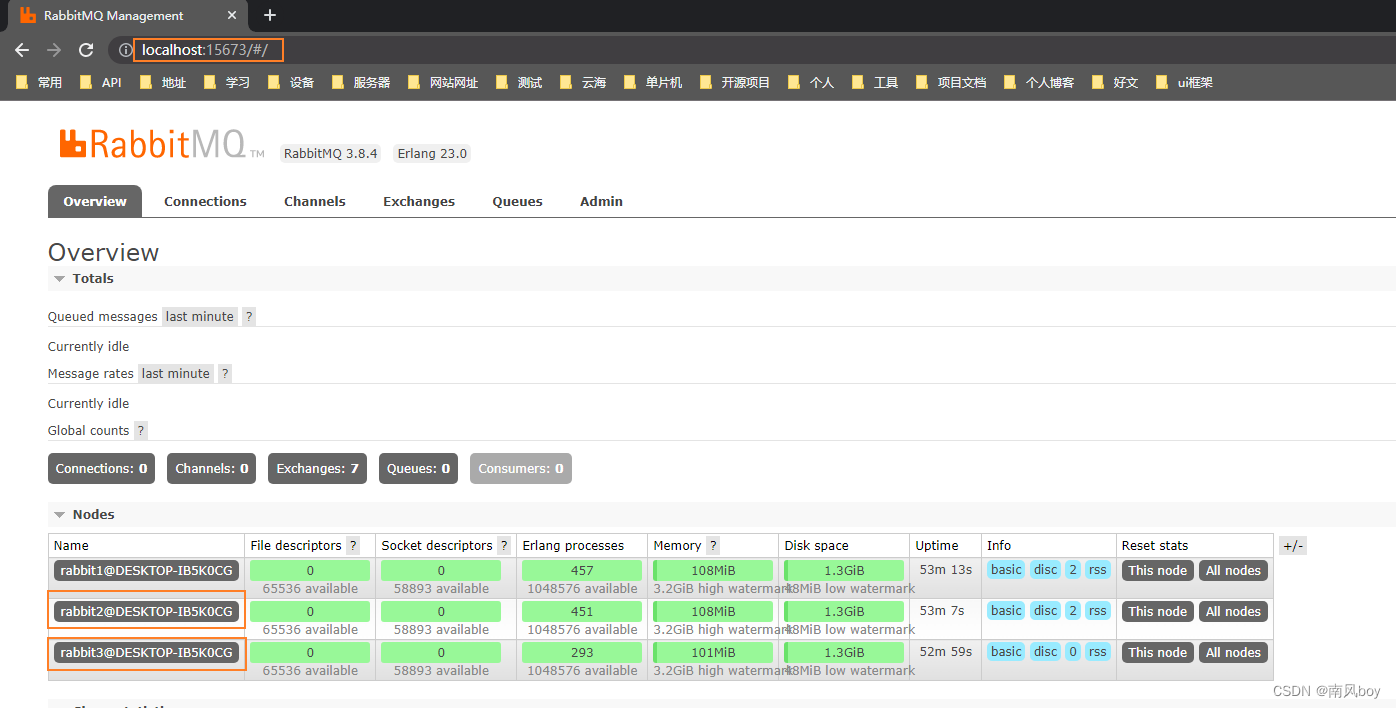The width and height of the screenshot is (1396, 708).
Task: Open the 云海 bookmark folder
Action: [583, 82]
